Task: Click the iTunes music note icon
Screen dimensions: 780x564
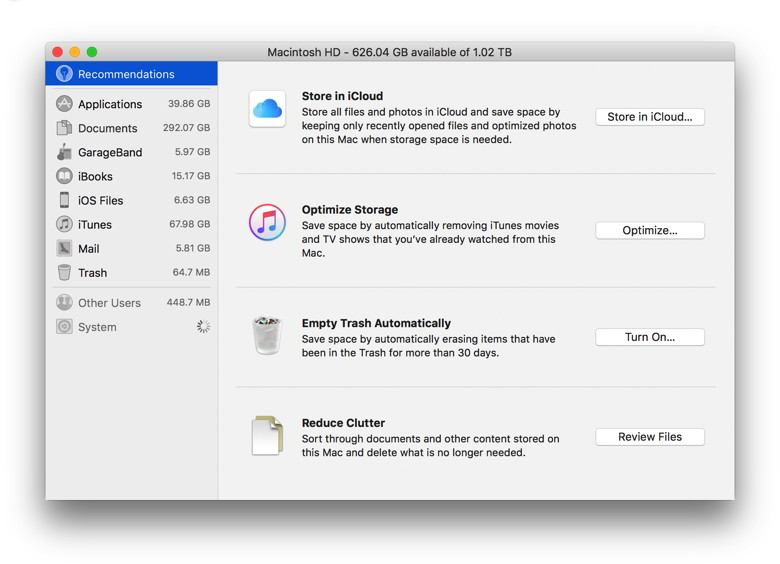Action: point(267,222)
